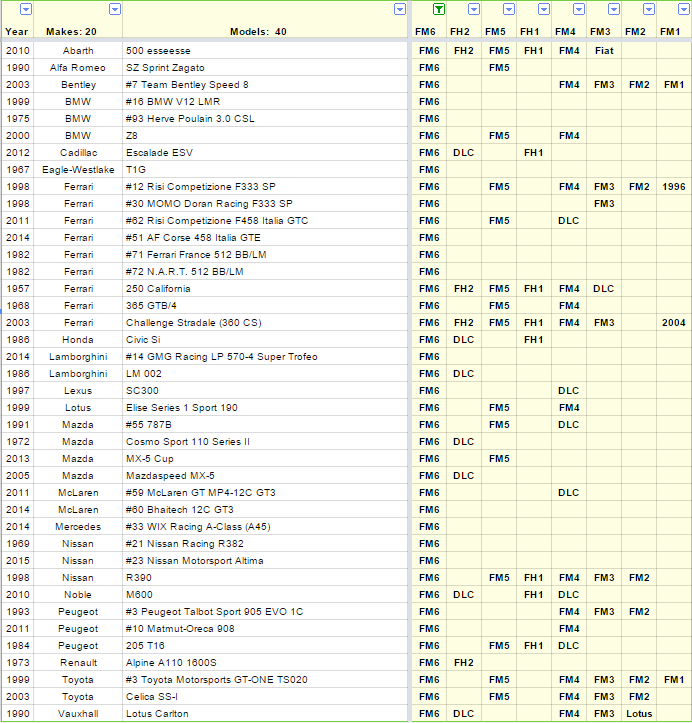Select the 'M600' model cell
The image size is (692, 723).
coord(265,595)
